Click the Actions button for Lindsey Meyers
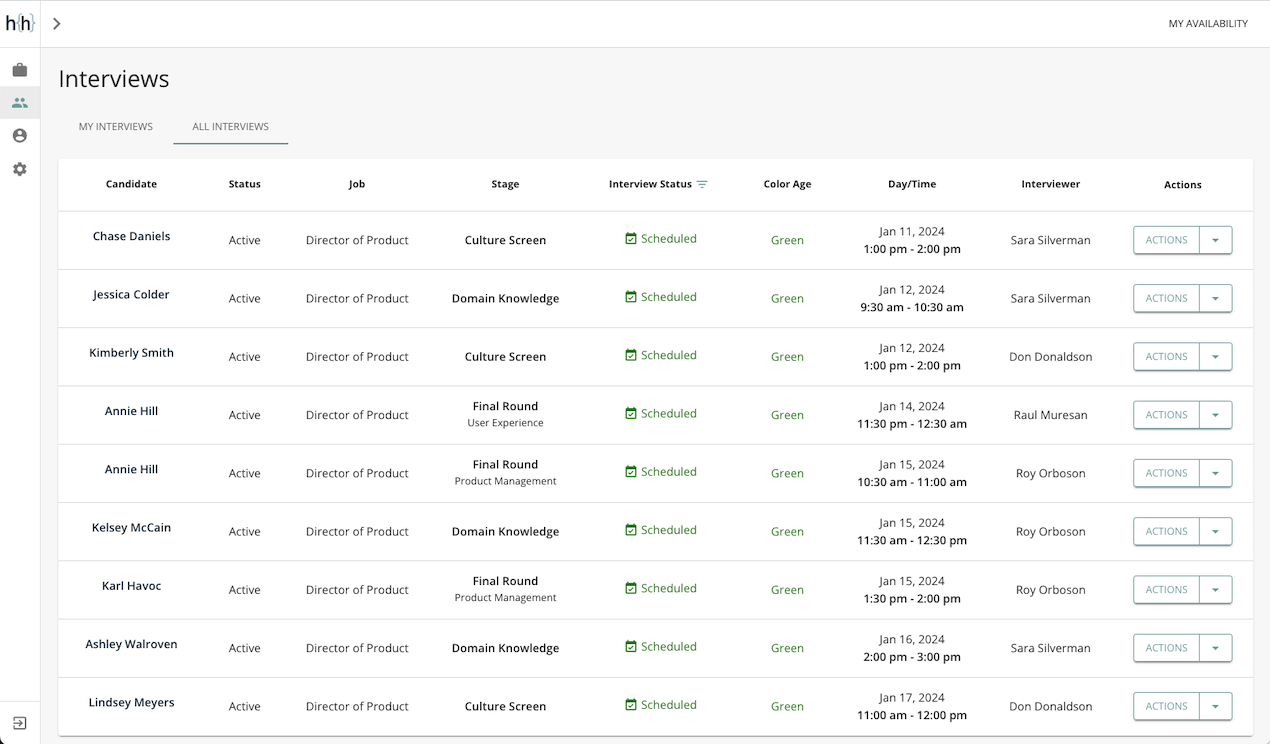Image resolution: width=1270 pixels, height=744 pixels. pos(1166,706)
